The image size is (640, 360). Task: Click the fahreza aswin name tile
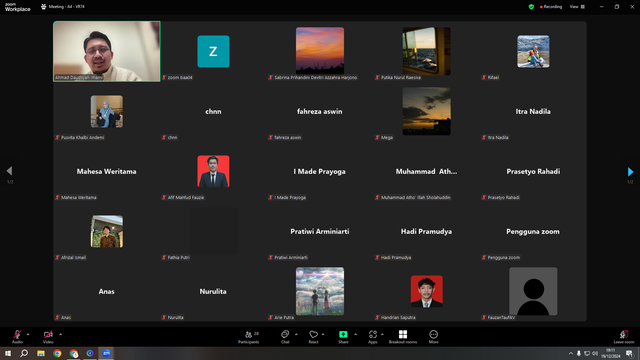tap(320, 111)
